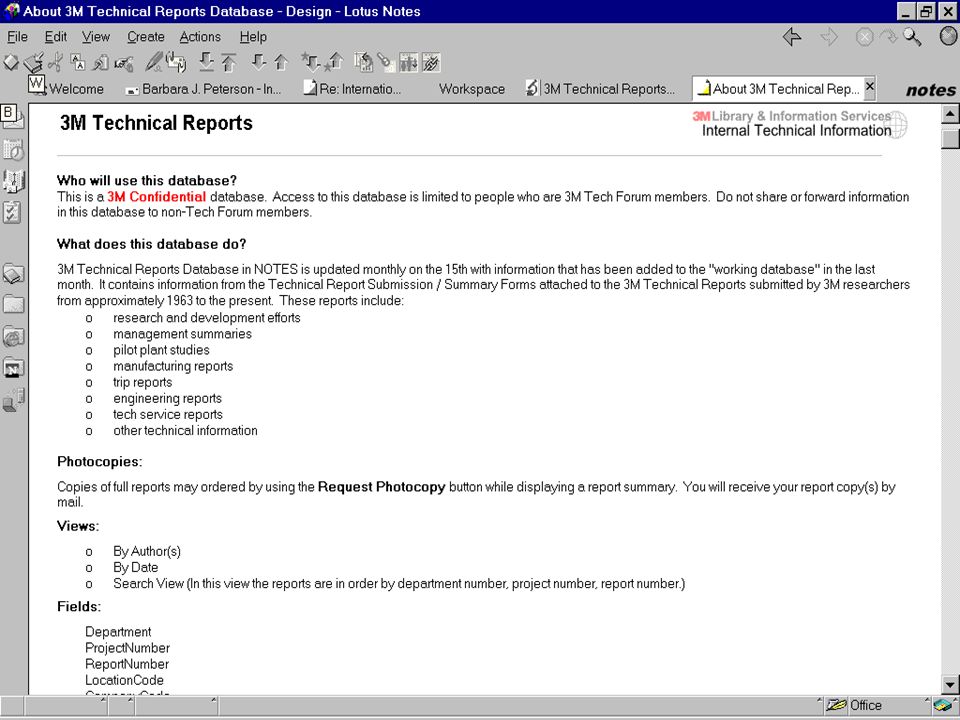Open the Edit menu
Viewport: 960px width, 720px height.
coord(56,37)
